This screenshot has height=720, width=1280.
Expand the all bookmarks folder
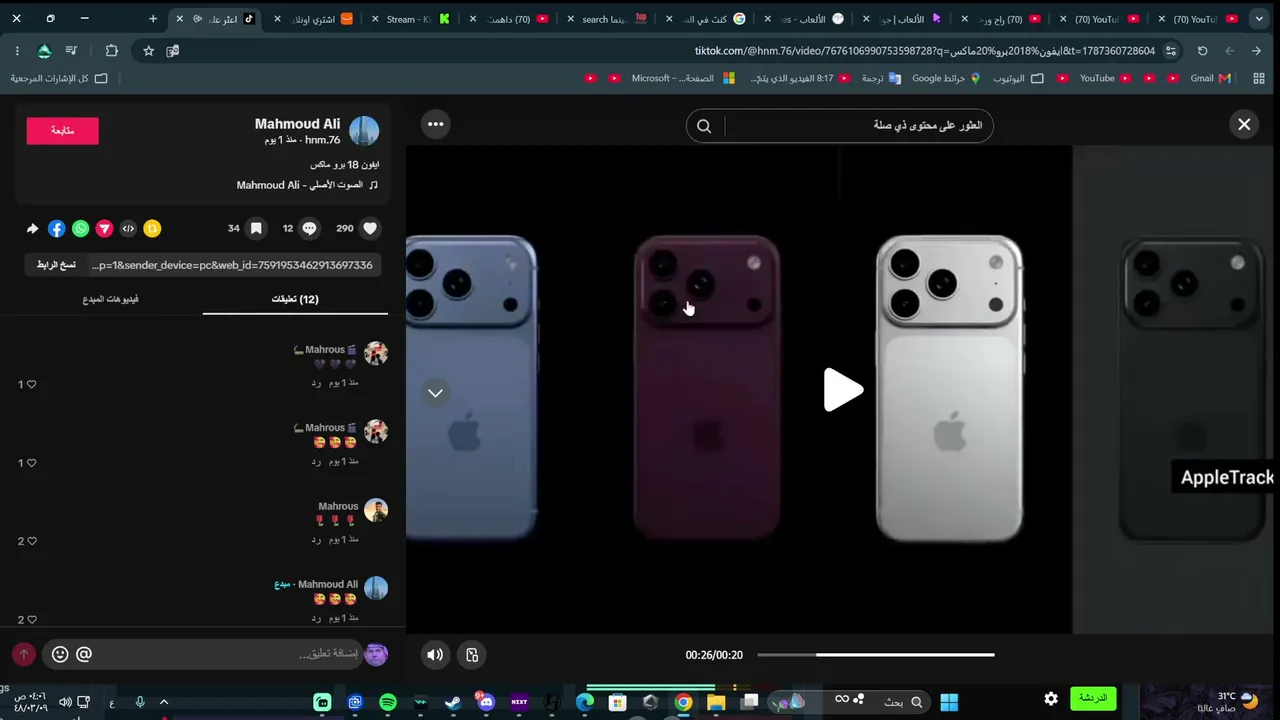point(58,78)
